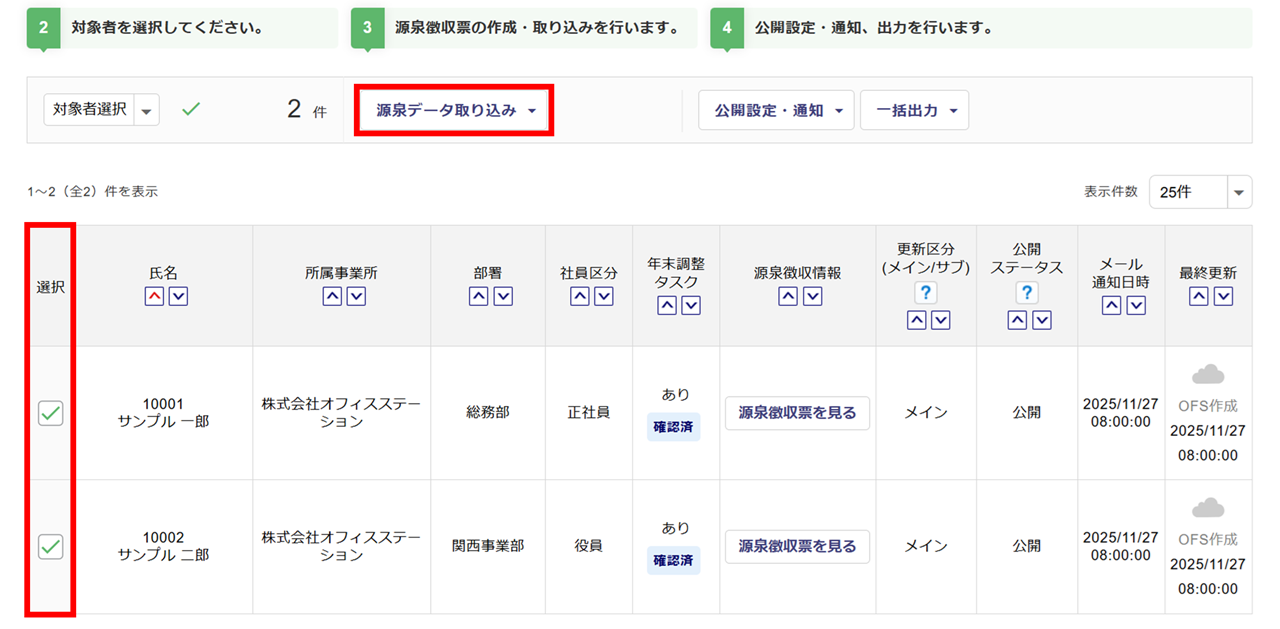
Task: Sort 所属事業所 column ascending arrow
Action: pos(332,296)
